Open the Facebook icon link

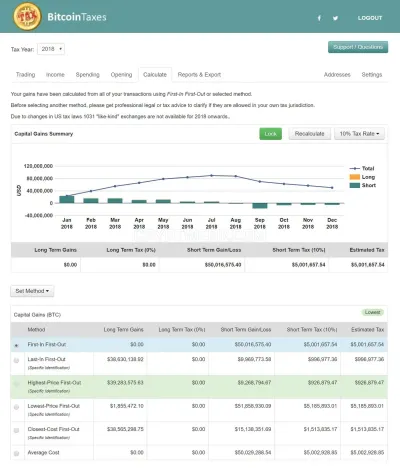[x=319, y=18]
